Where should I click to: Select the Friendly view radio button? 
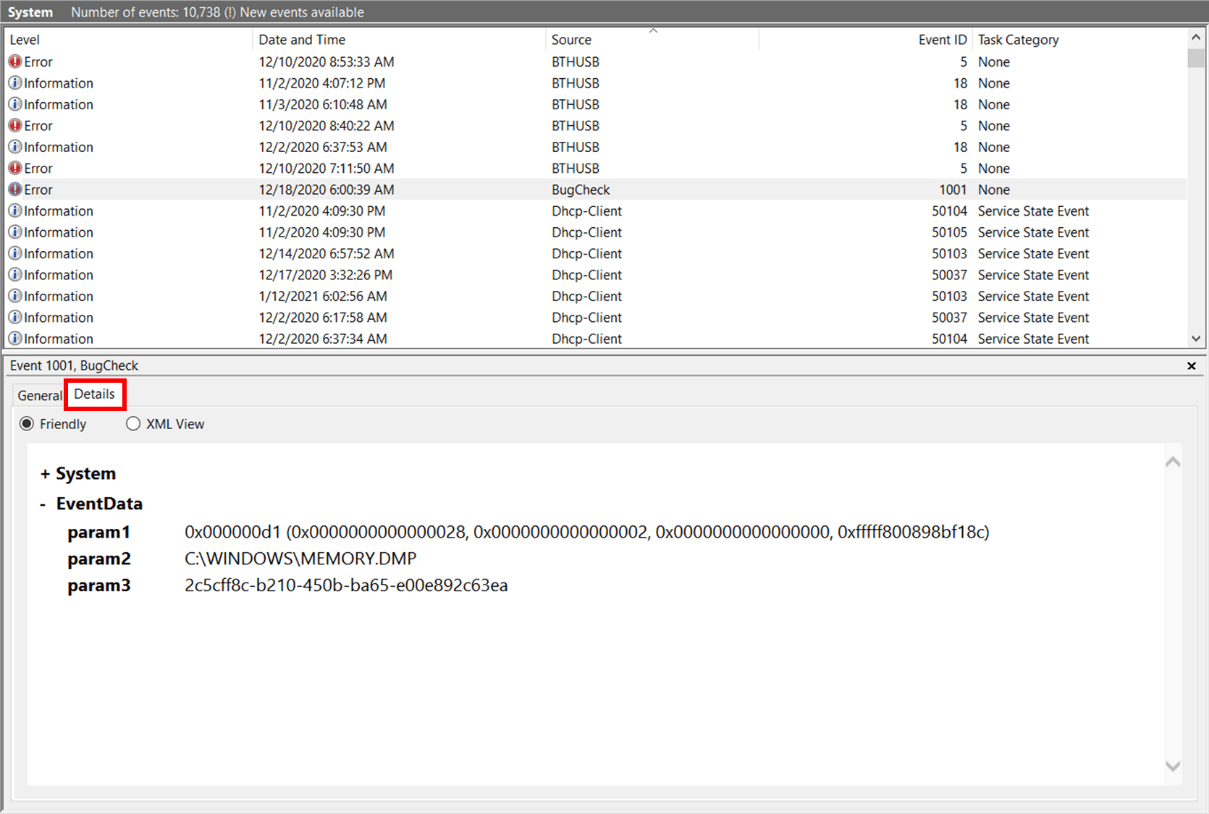(27, 424)
